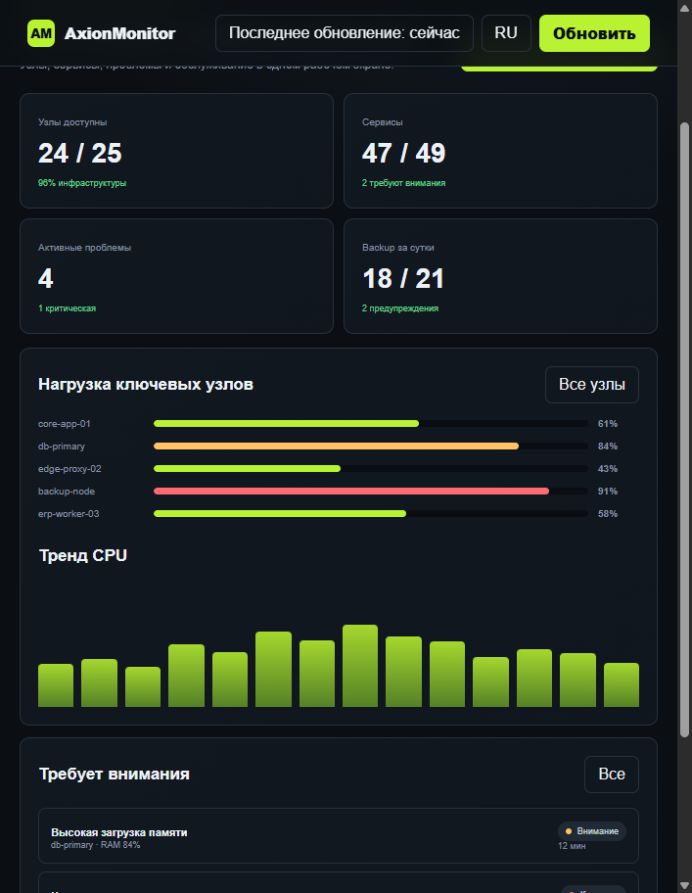The width and height of the screenshot is (692, 893).
Task: Click the first bar in Тренд CPU chart
Action: click(55, 685)
